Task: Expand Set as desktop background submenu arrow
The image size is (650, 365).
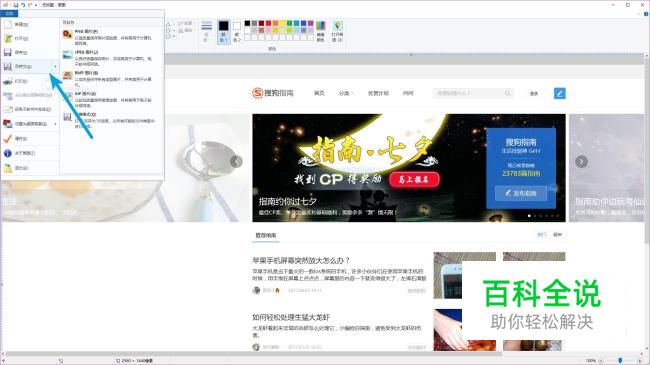Action: pyautogui.click(x=56, y=124)
